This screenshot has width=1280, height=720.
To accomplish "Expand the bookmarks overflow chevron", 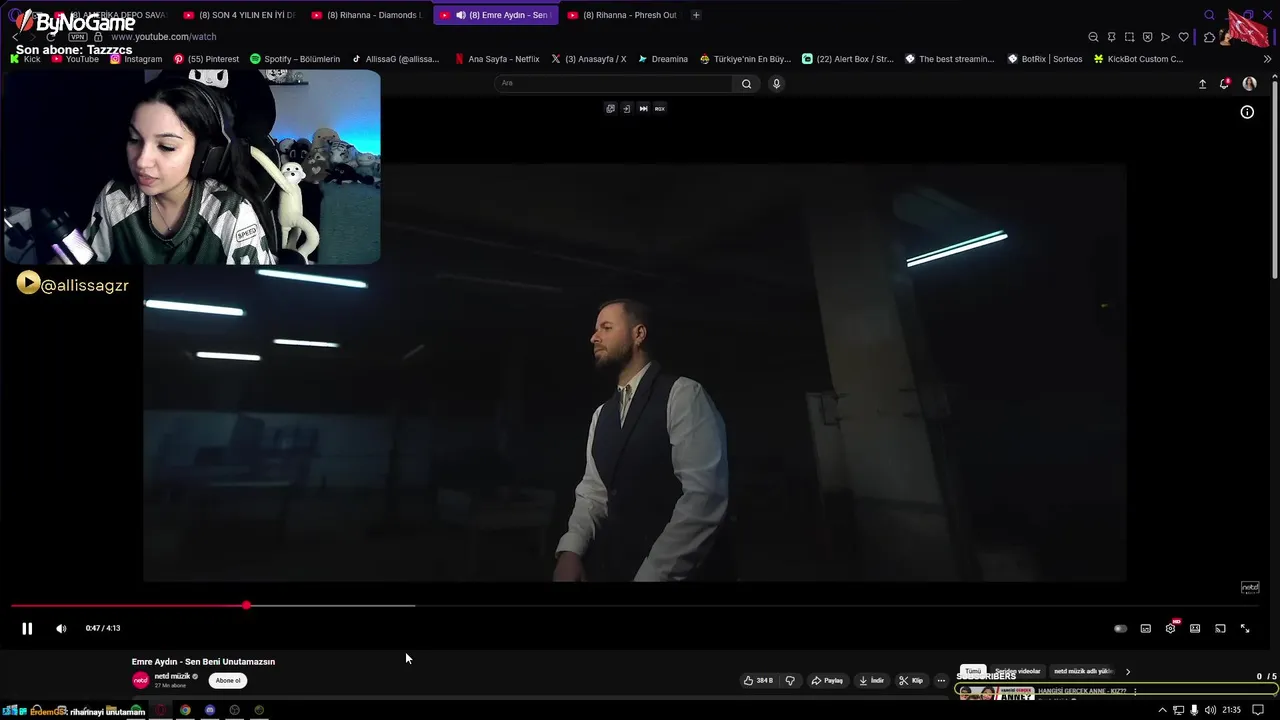I will (1267, 59).
